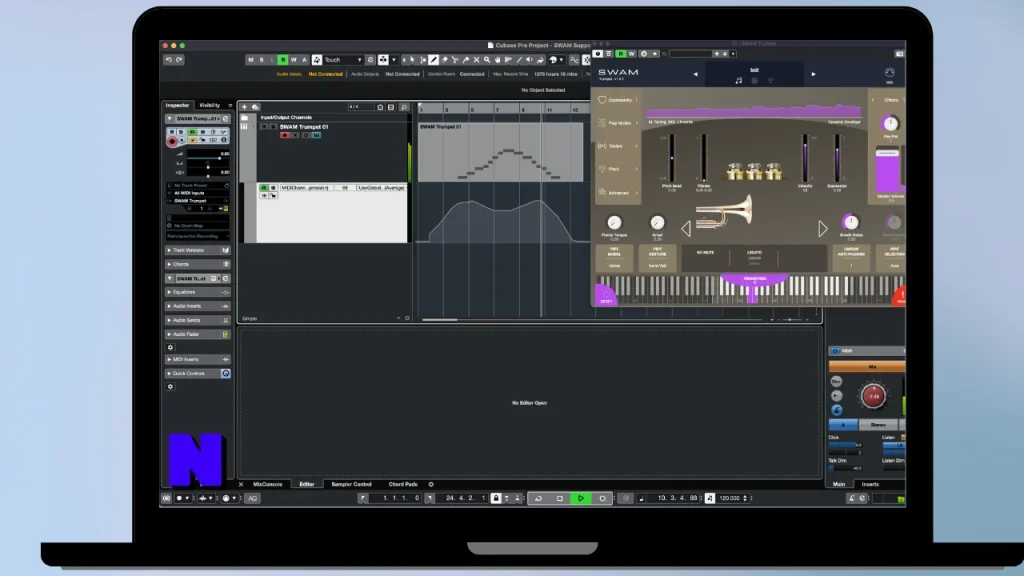Turn the red Control Room volume knob
This screenshot has height=576, width=1024.
[x=873, y=396]
